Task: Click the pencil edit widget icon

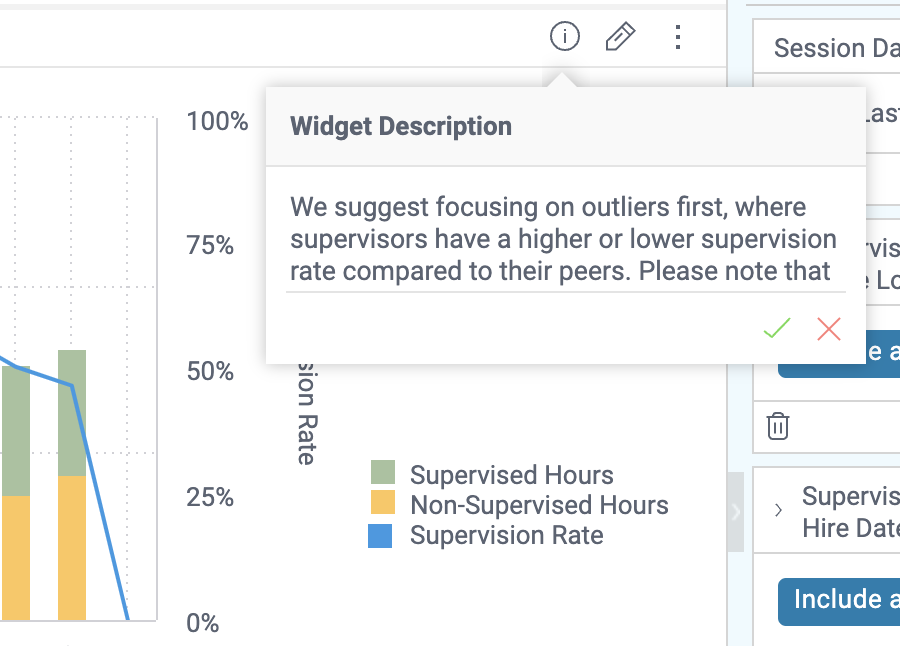Action: pyautogui.click(x=621, y=38)
